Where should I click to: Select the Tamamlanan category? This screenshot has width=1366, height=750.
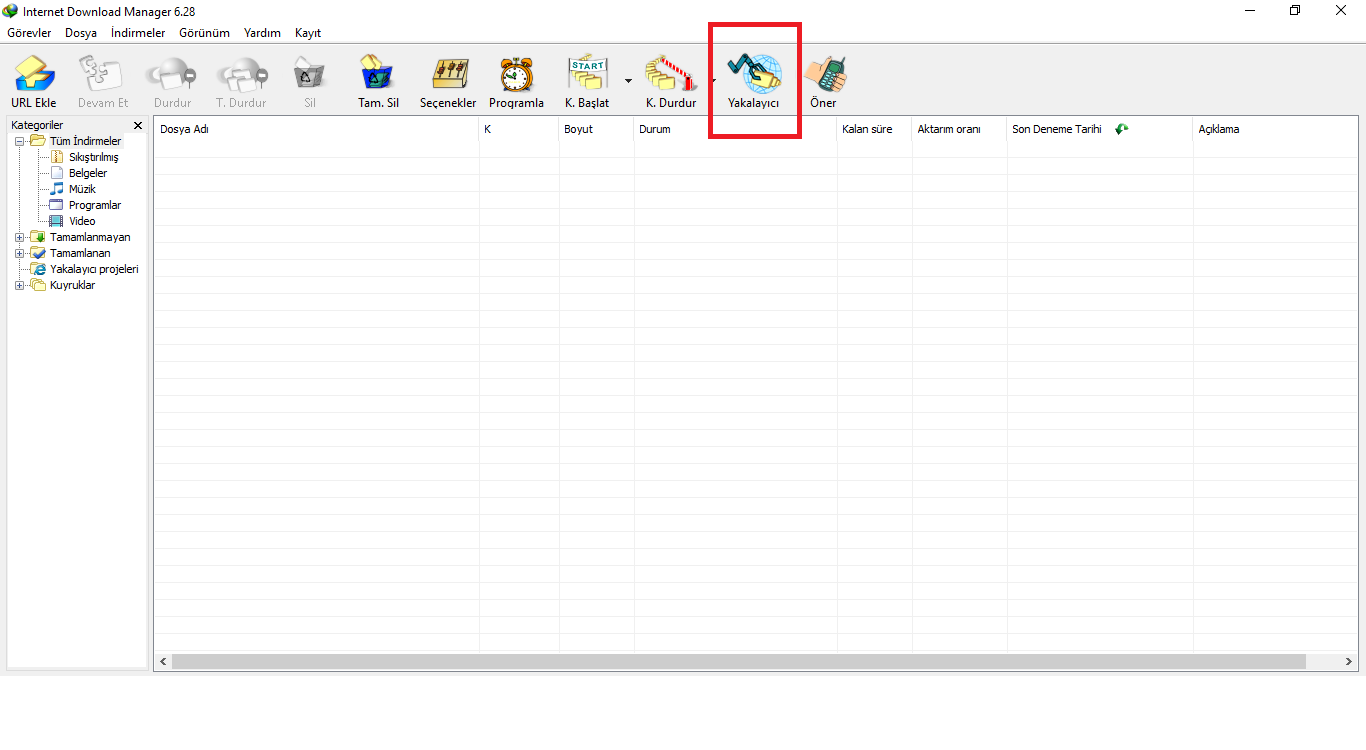80,253
